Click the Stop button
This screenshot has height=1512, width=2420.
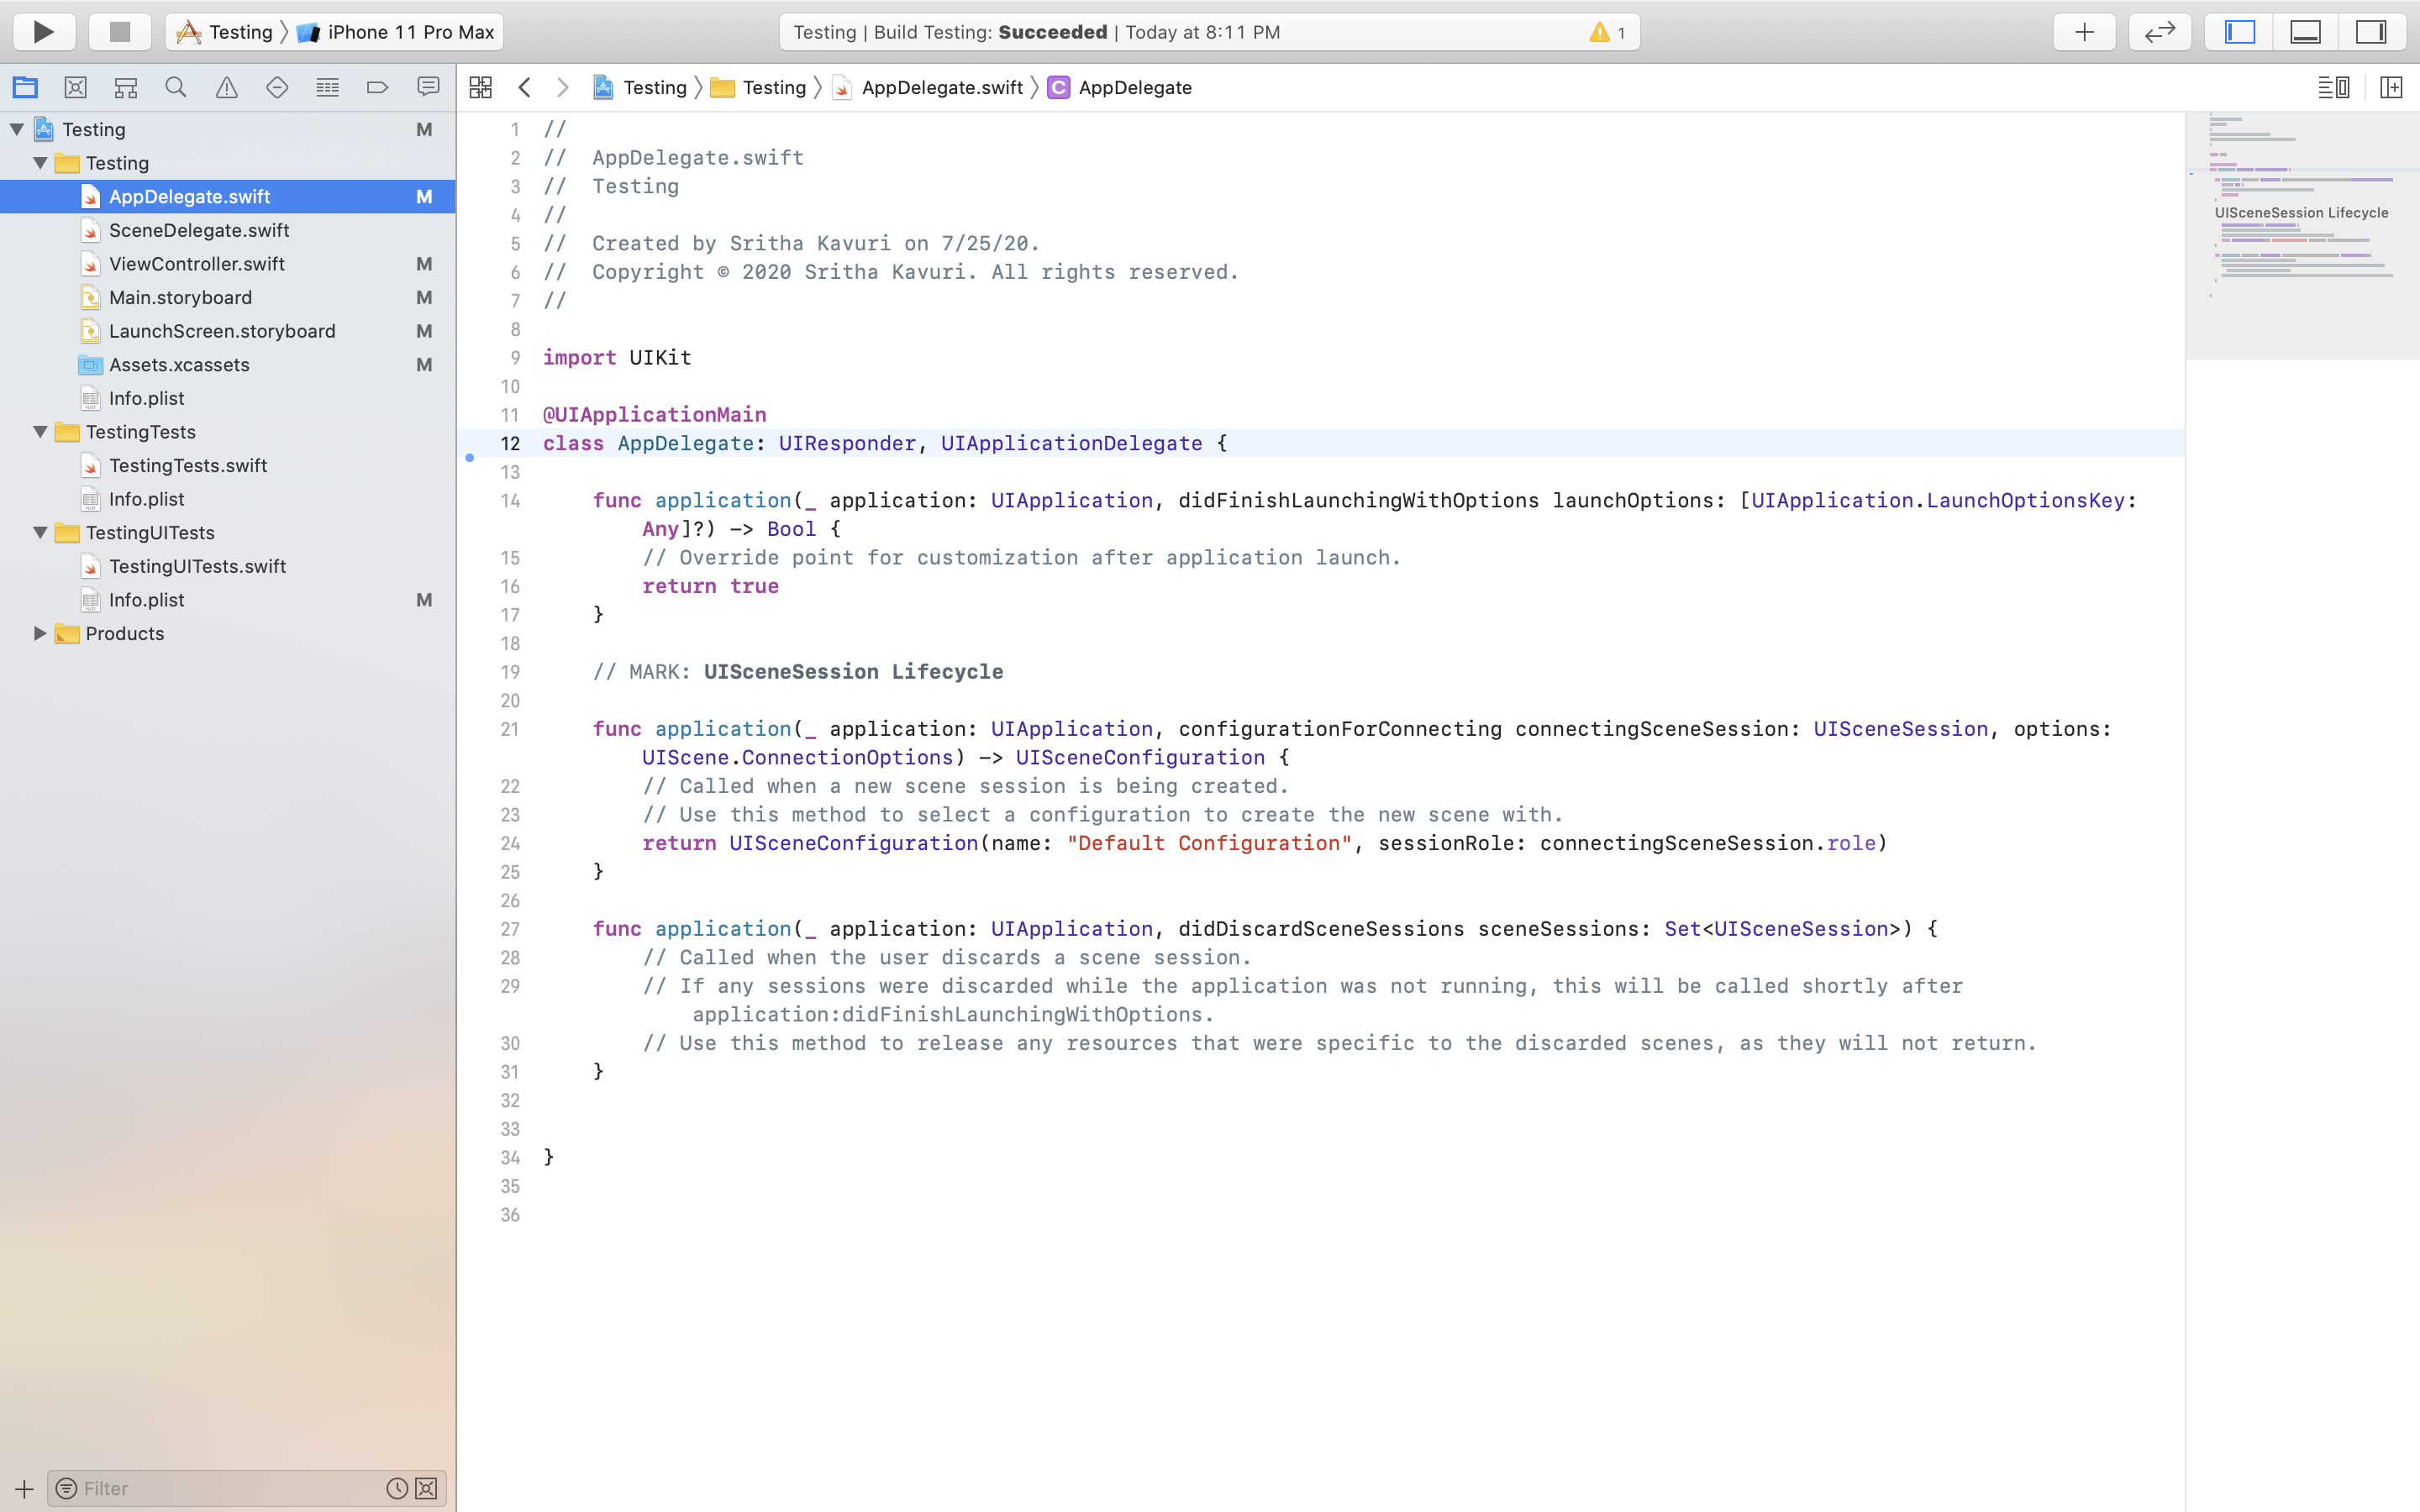coord(120,32)
